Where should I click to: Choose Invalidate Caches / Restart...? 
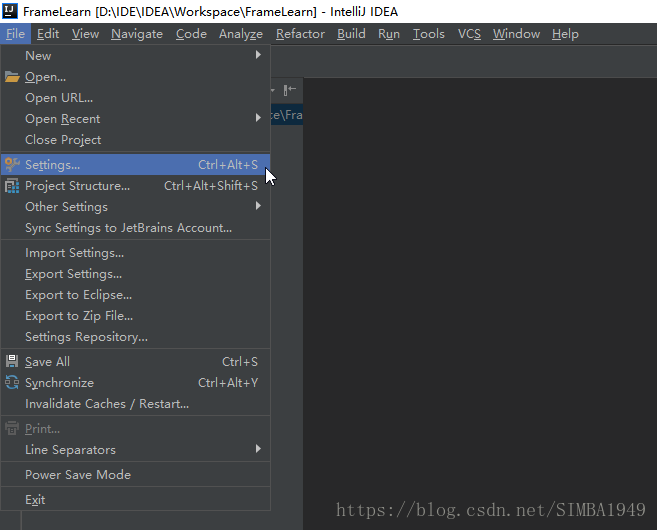135,403
